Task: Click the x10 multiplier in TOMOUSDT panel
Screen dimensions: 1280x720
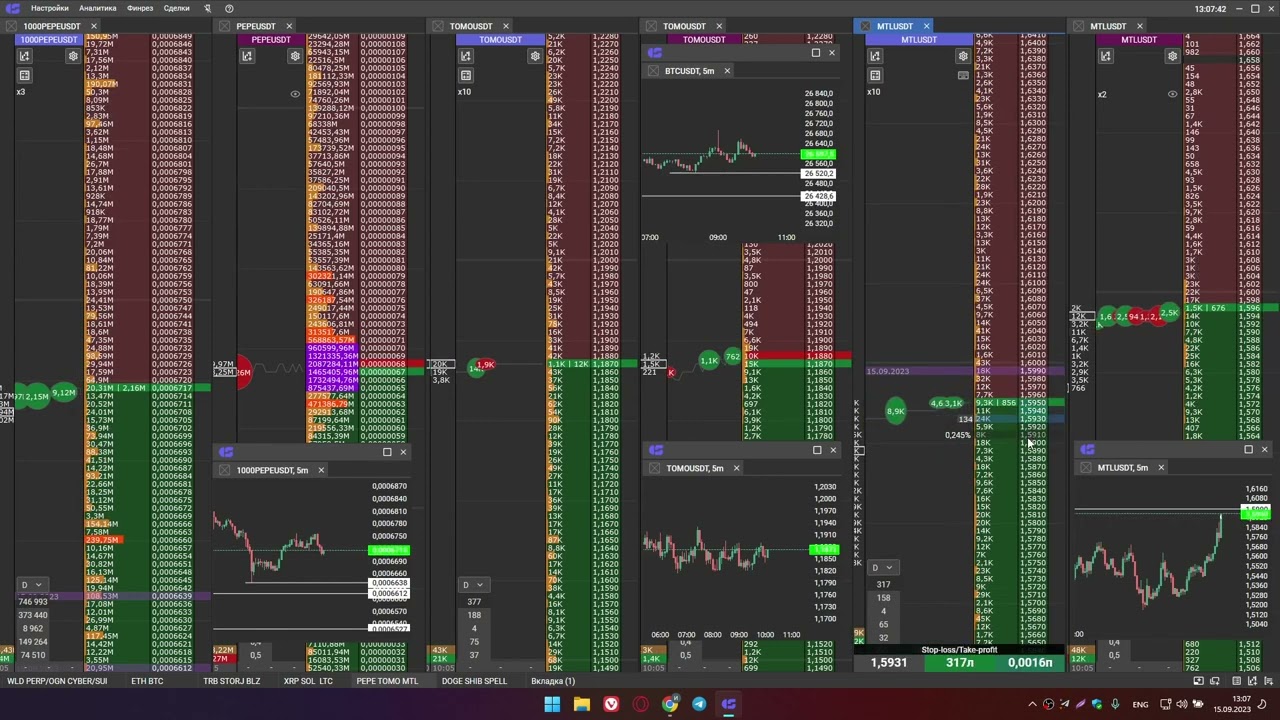Action: (464, 92)
